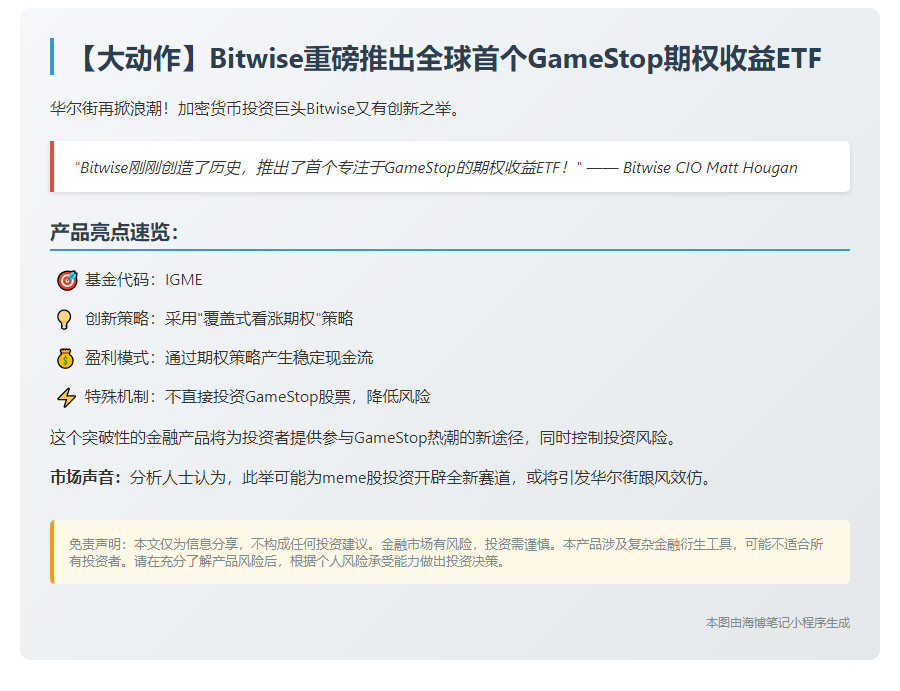The width and height of the screenshot is (900, 691).
Task: Click the line 特殊机制：不直接投资GameStop股票
Action: coord(258,397)
